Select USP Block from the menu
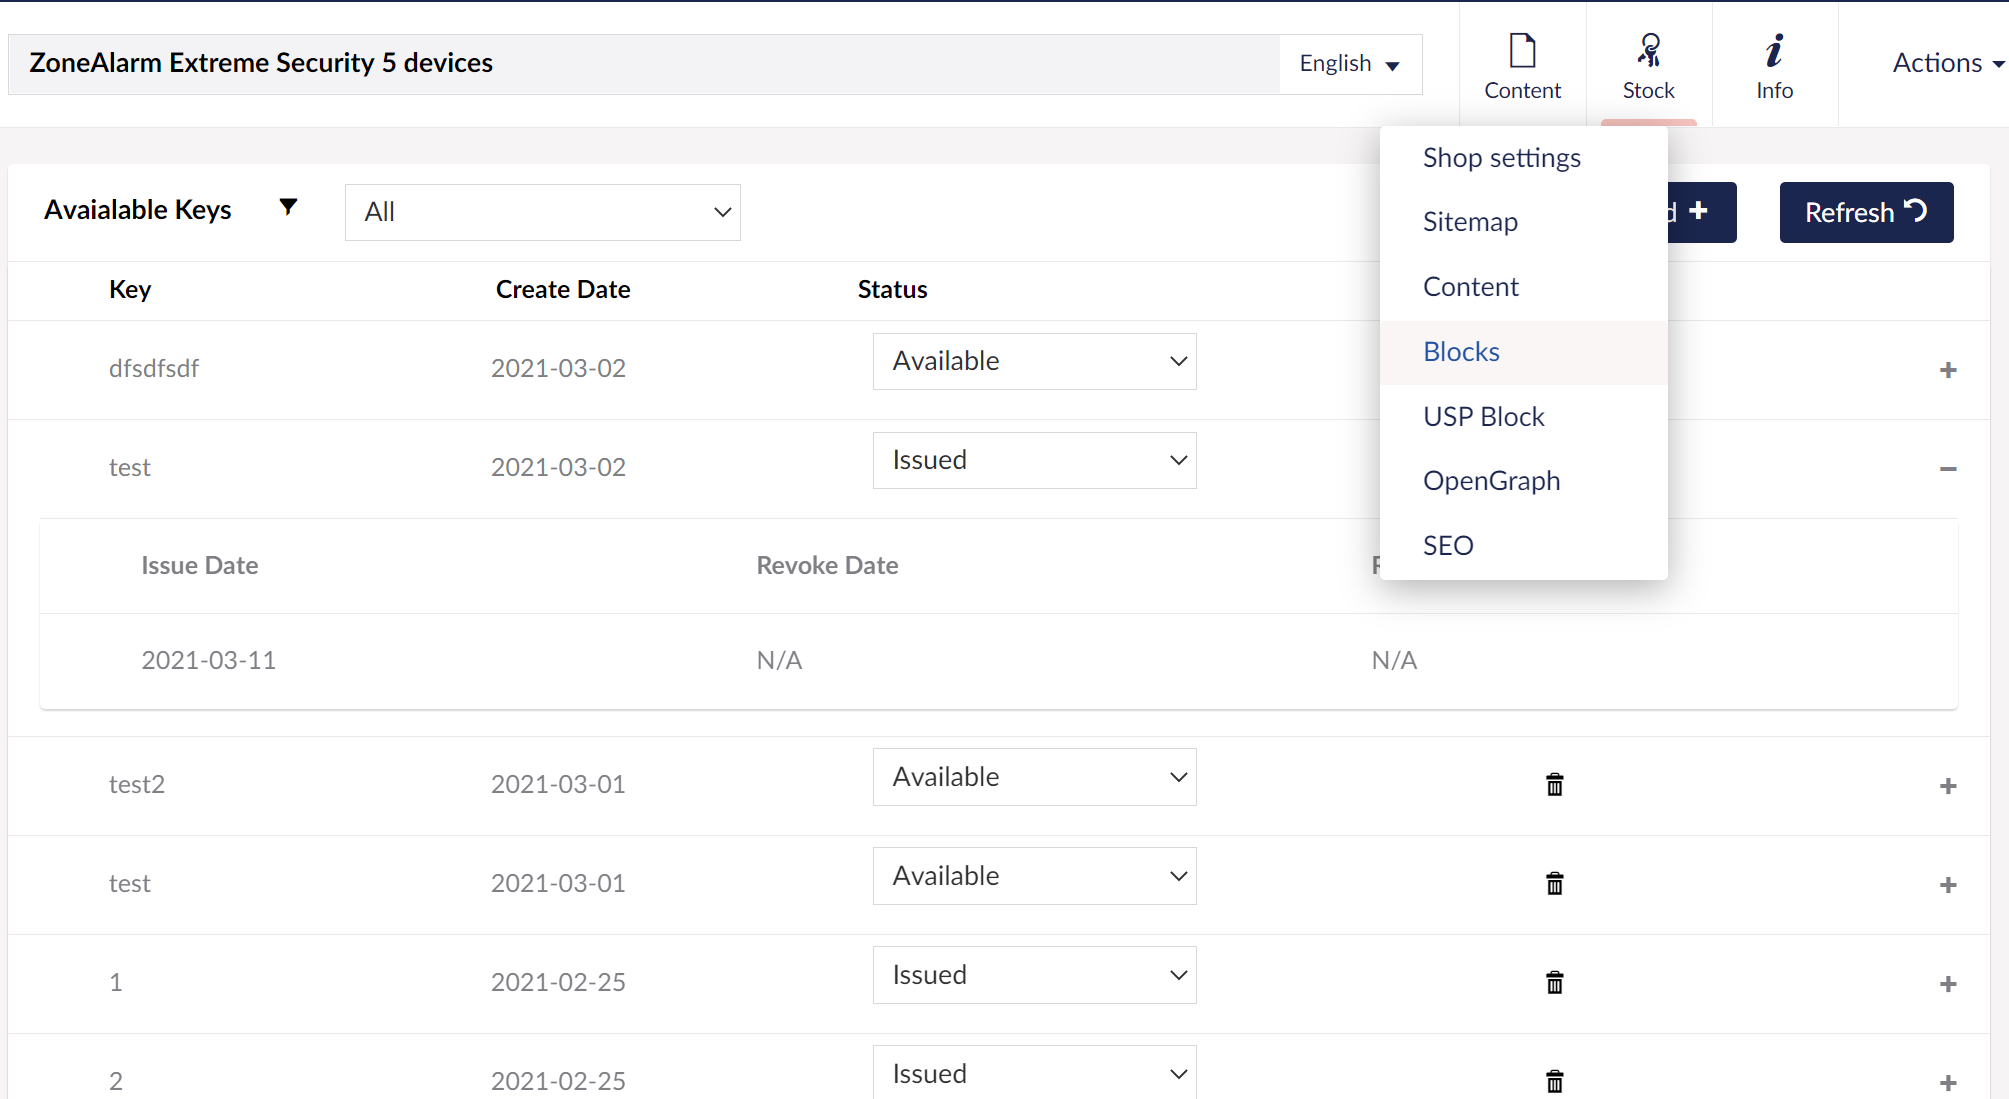This screenshot has height=1099, width=2009. (1523, 417)
